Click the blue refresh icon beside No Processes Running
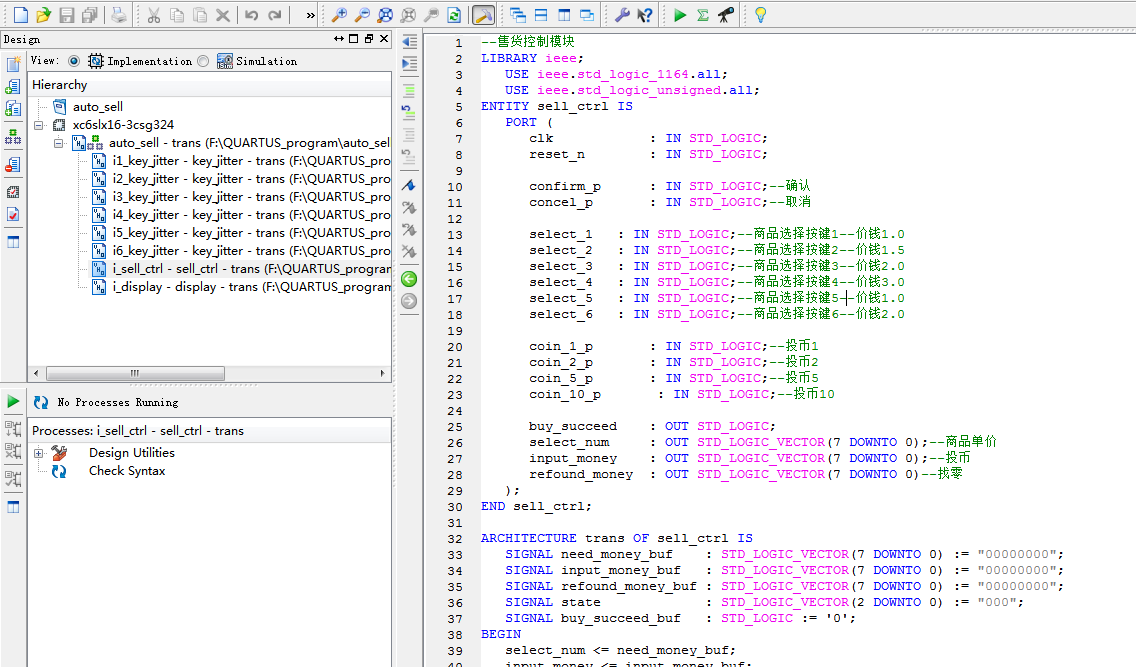 click(x=41, y=402)
